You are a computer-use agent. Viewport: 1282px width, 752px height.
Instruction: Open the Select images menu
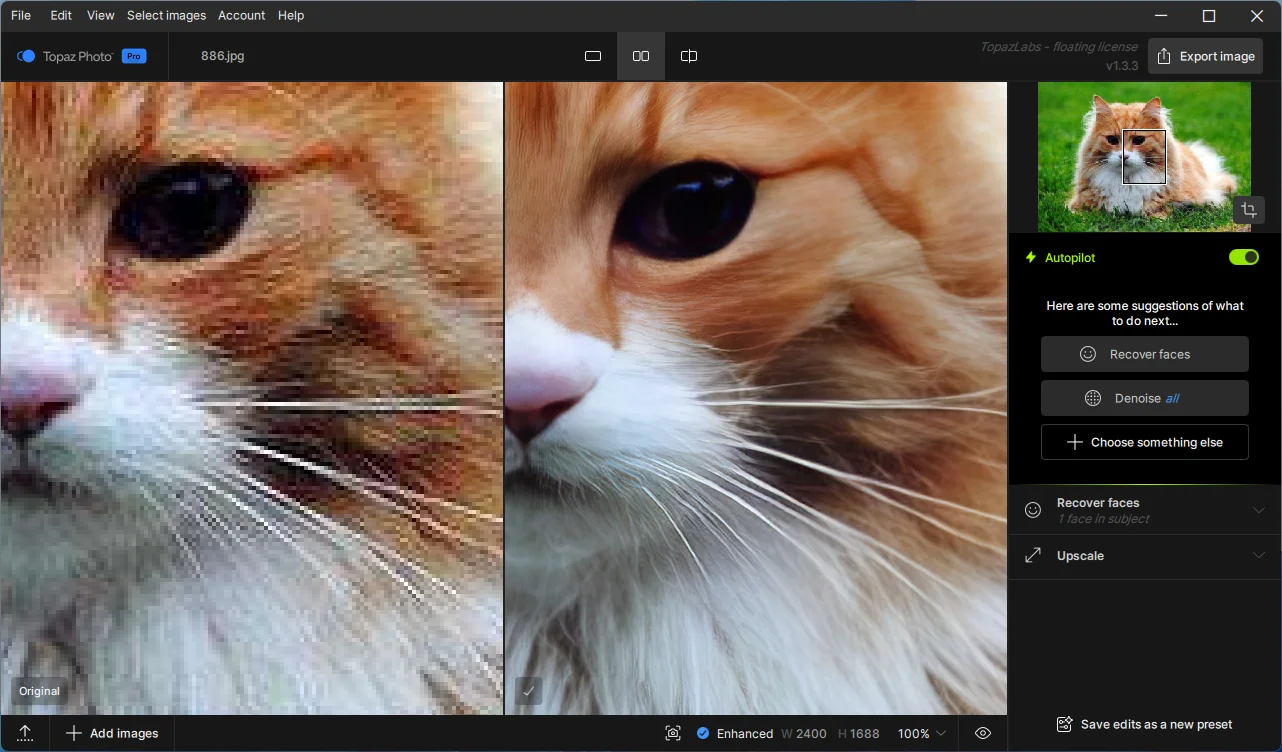click(x=166, y=15)
